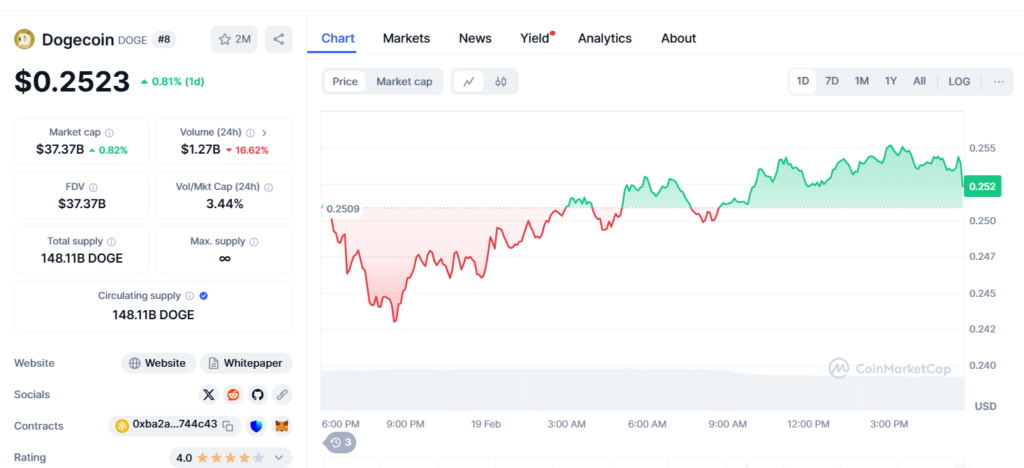Open the Analytics tab

(x=605, y=39)
